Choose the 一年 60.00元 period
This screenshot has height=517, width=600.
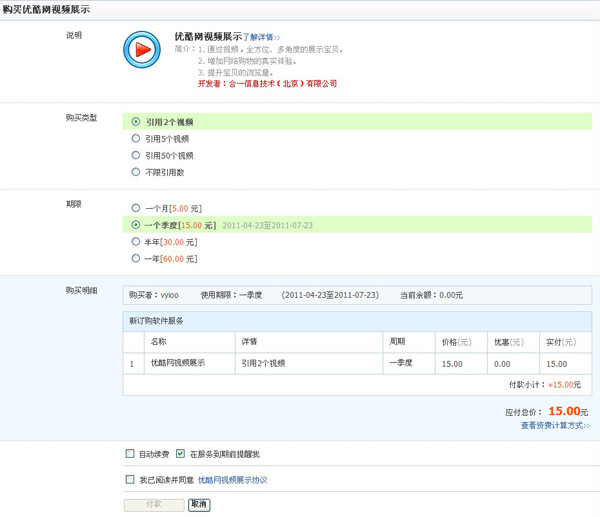point(135,259)
